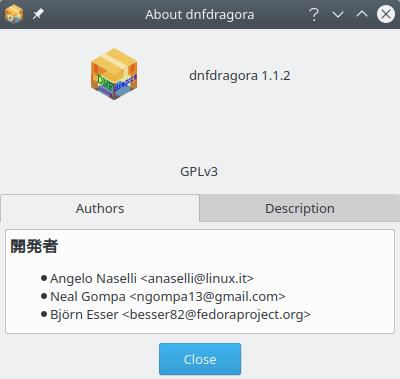Close the dialog with the titlebar X
Image resolution: width=400 pixels, height=379 pixels.
tap(386, 14)
